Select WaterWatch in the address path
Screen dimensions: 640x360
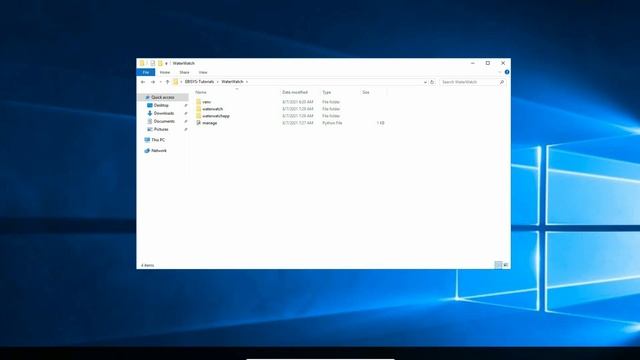232,82
